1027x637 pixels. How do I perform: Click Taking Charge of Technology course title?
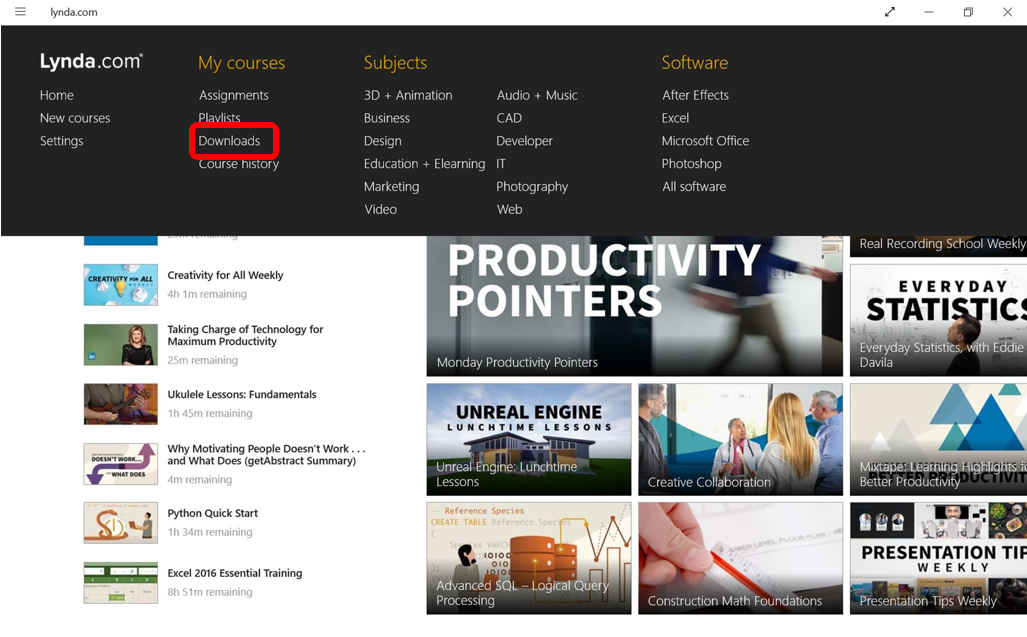click(x=246, y=335)
